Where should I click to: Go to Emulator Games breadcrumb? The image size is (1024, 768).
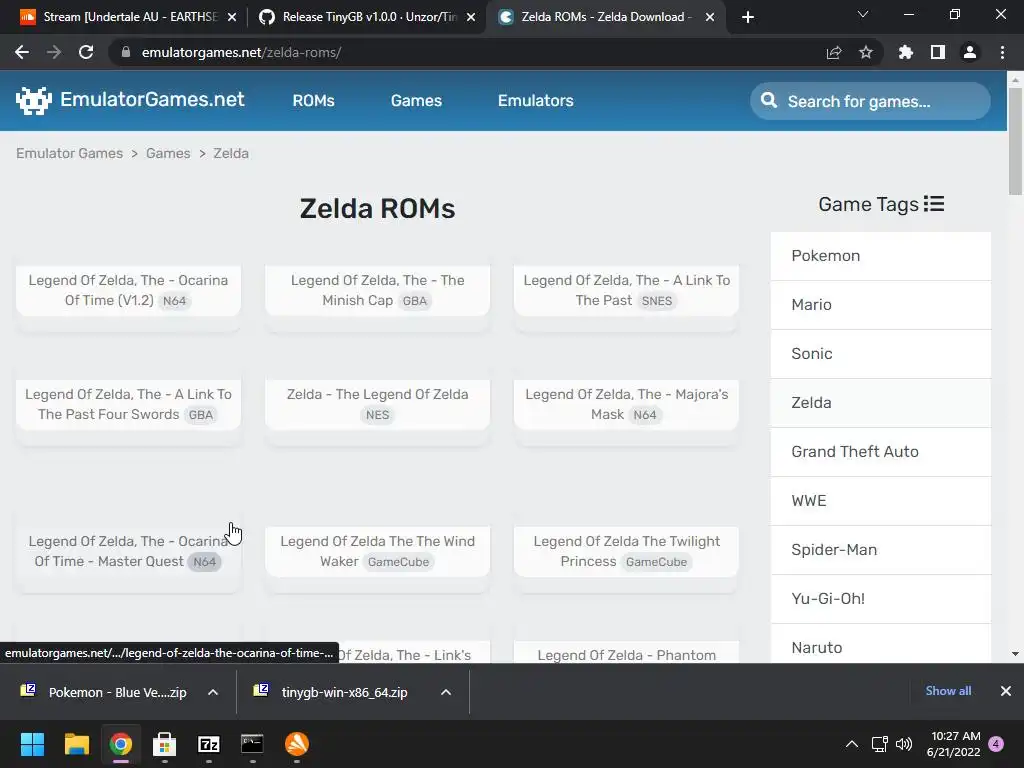69,153
